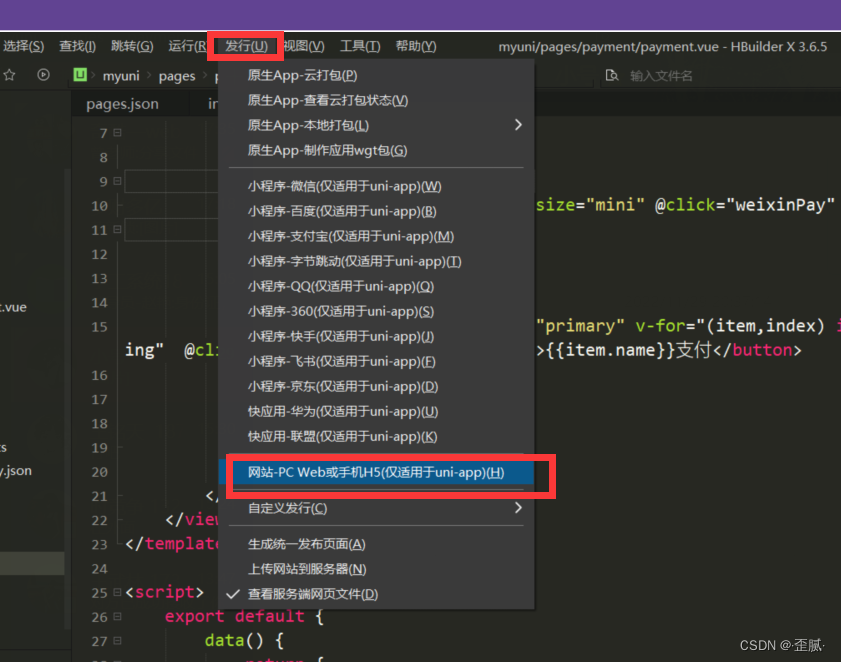Click the .vue file in sidebar
Viewport: 841px width, 662px height.
(x=13, y=307)
